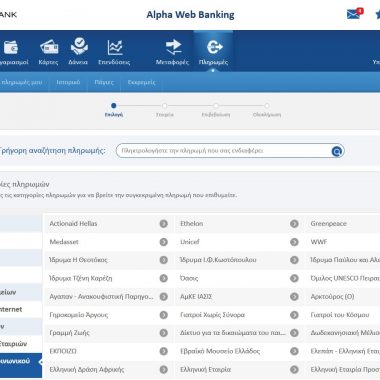The image size is (380, 380).
Task: Click the arrow next to Ethelon
Action: (294, 224)
